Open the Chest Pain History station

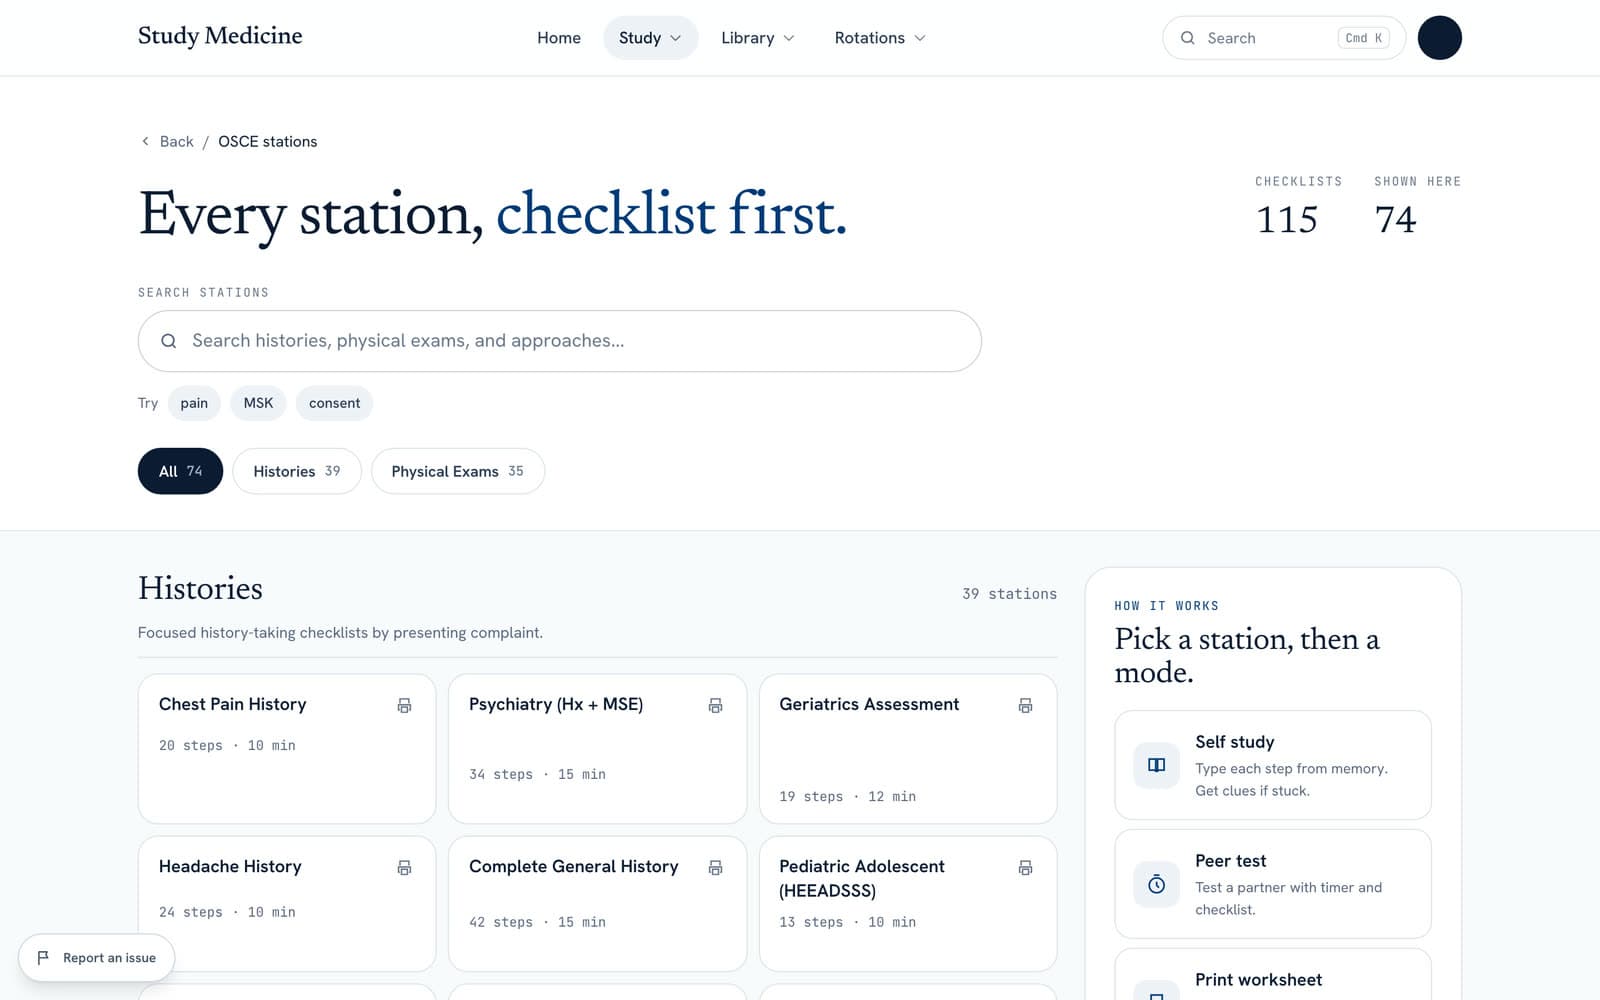[x=287, y=749]
